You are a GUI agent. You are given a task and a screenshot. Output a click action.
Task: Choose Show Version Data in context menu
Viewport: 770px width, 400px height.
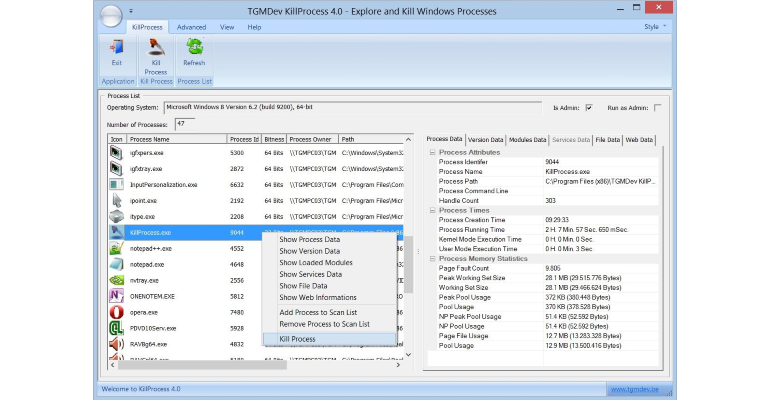(x=309, y=251)
